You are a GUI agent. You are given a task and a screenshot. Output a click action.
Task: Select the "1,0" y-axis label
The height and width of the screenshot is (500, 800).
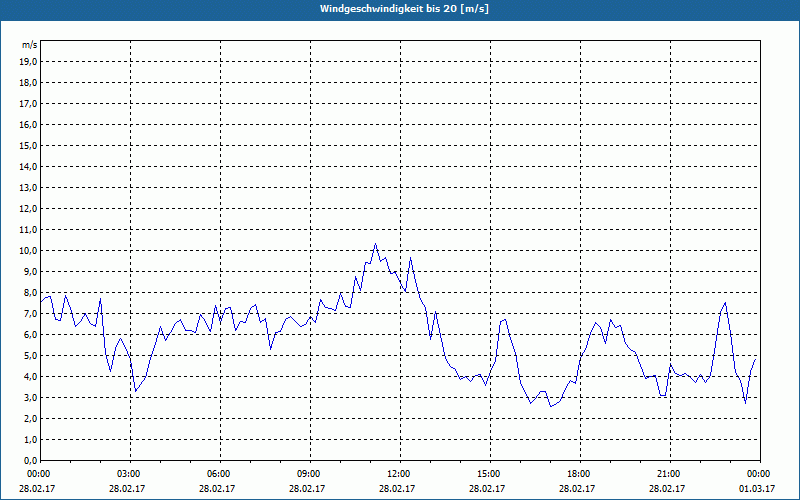[x=30, y=440]
